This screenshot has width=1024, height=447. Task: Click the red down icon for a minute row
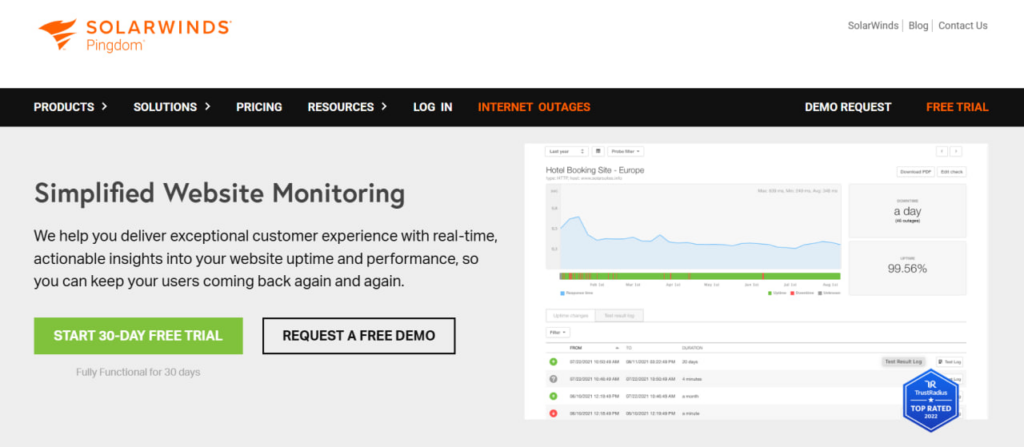coord(553,414)
